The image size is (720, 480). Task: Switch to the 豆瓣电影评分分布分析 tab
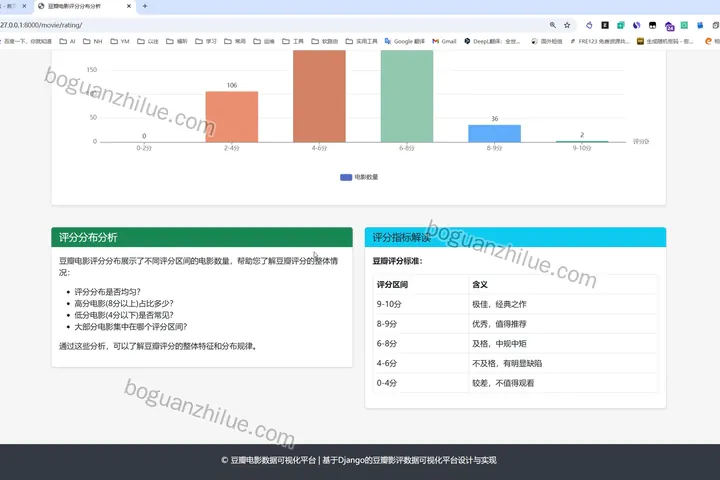(x=84, y=6)
